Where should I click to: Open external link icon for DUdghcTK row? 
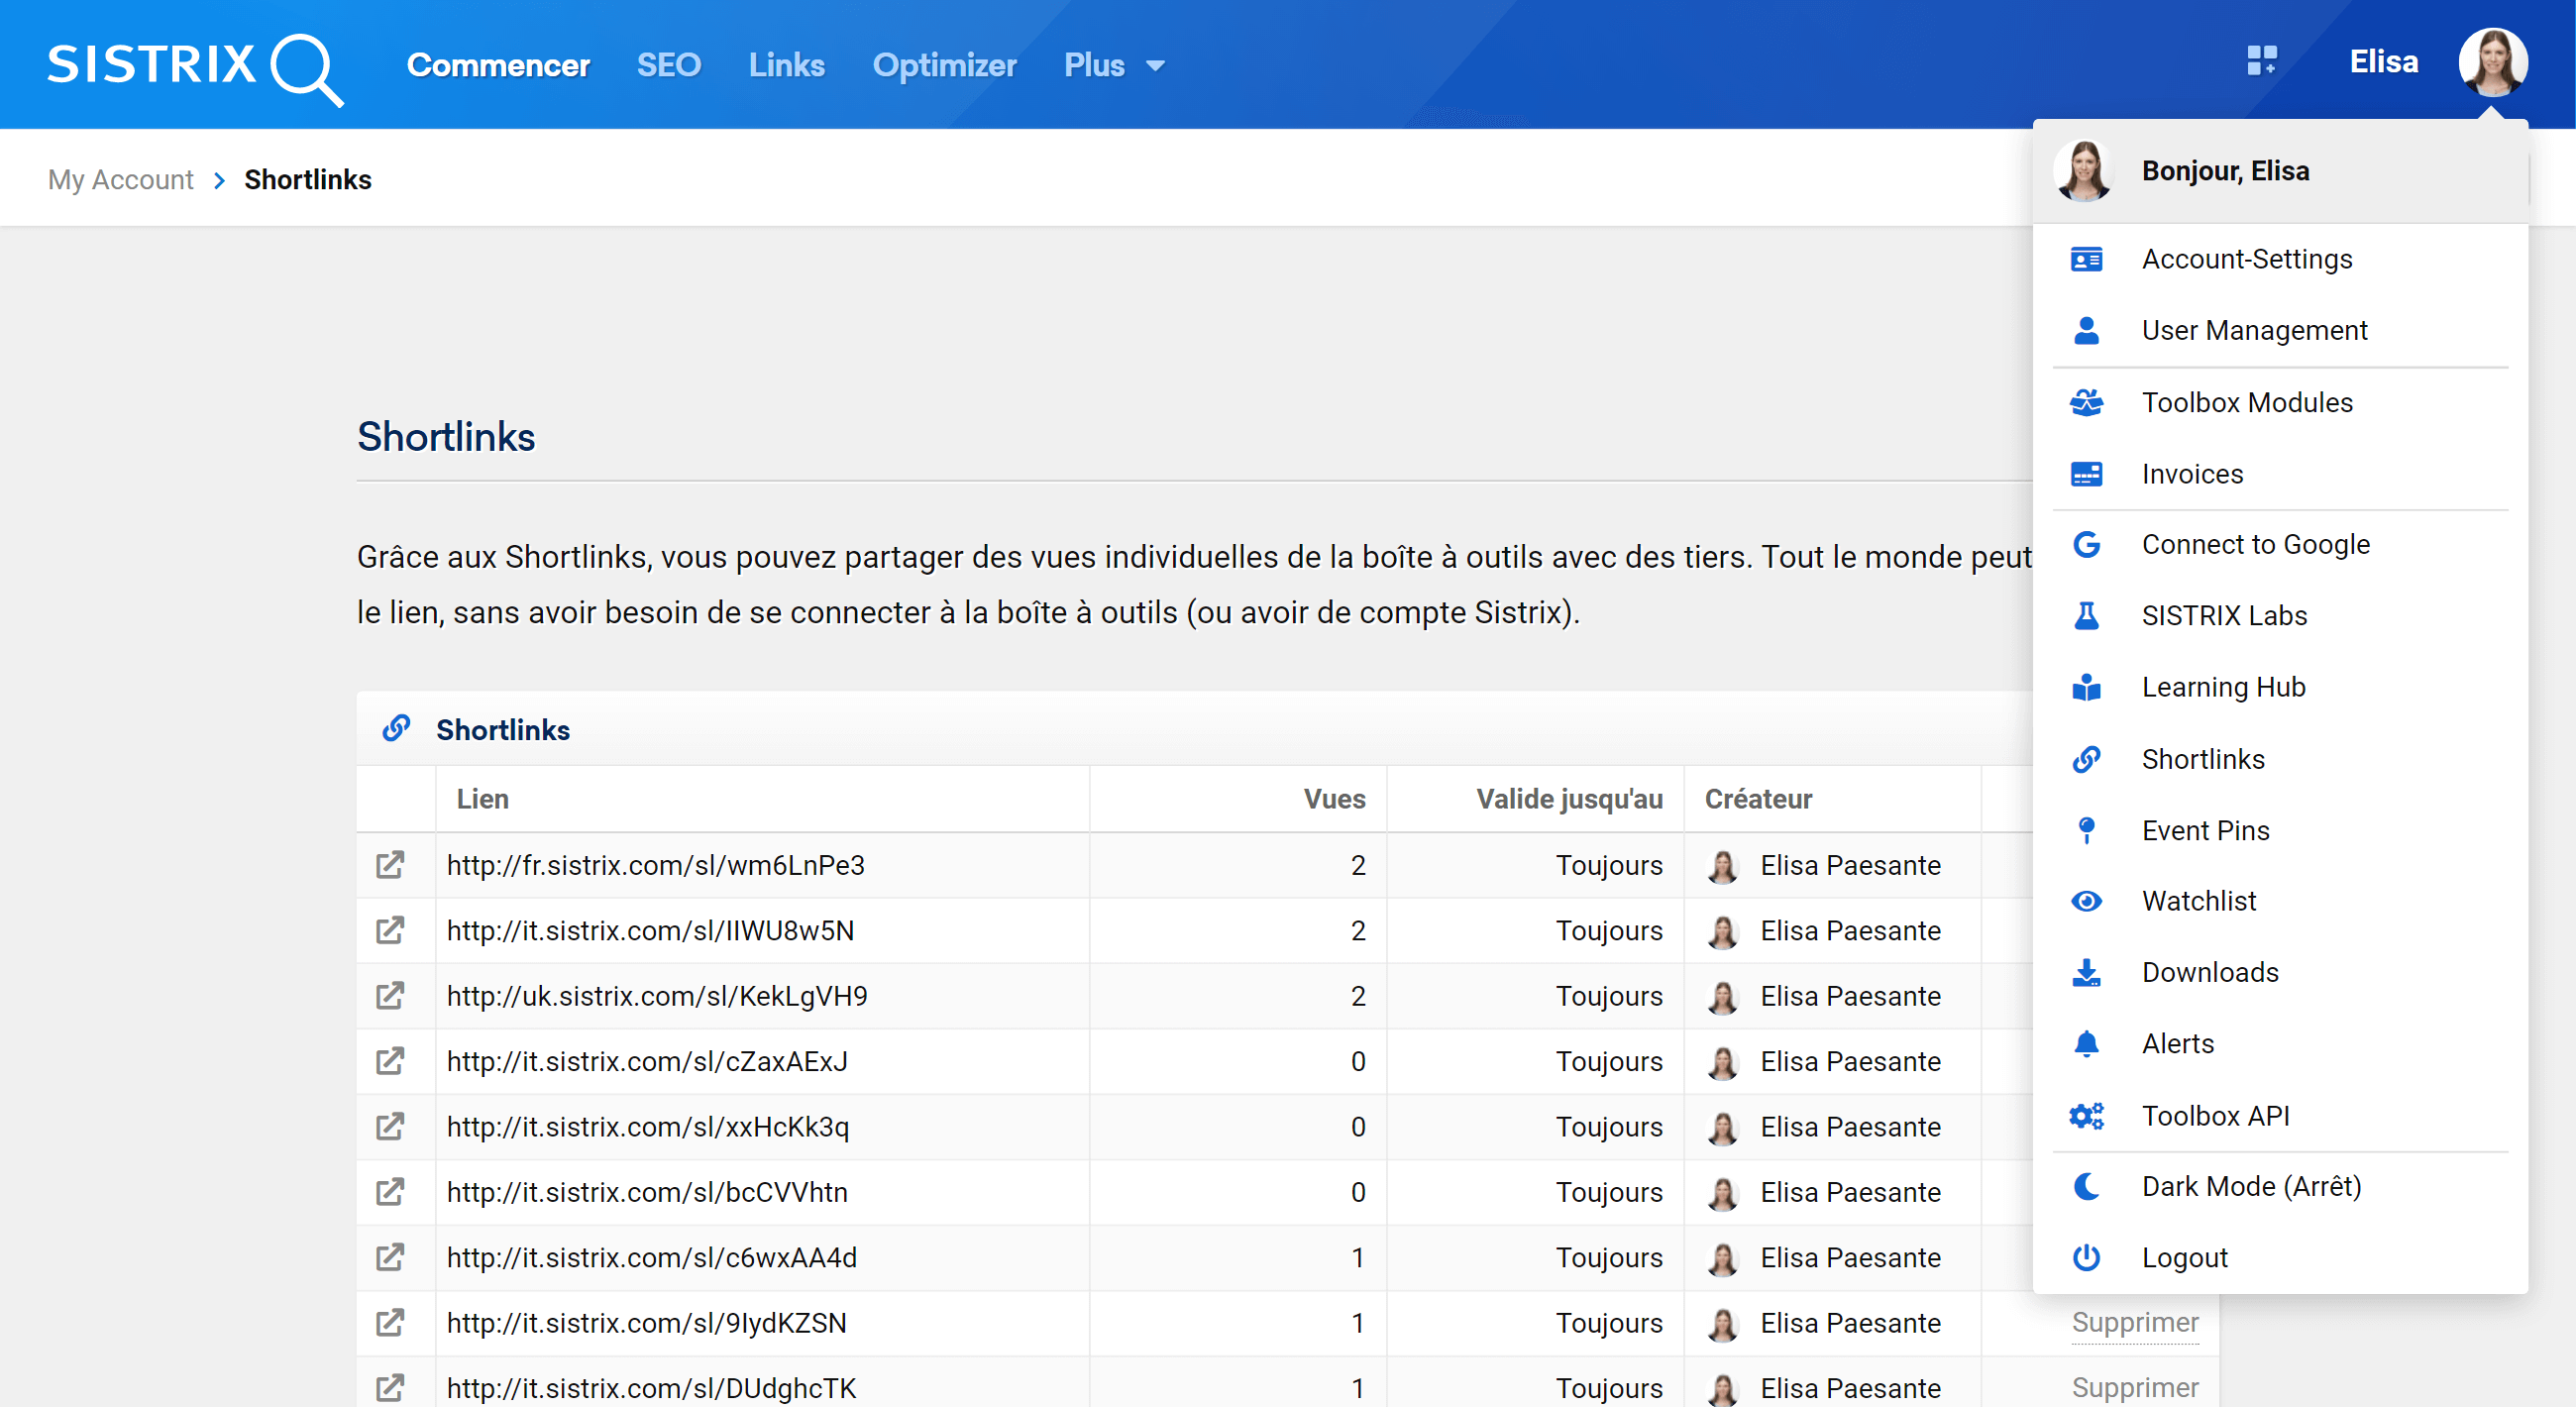coord(390,1388)
